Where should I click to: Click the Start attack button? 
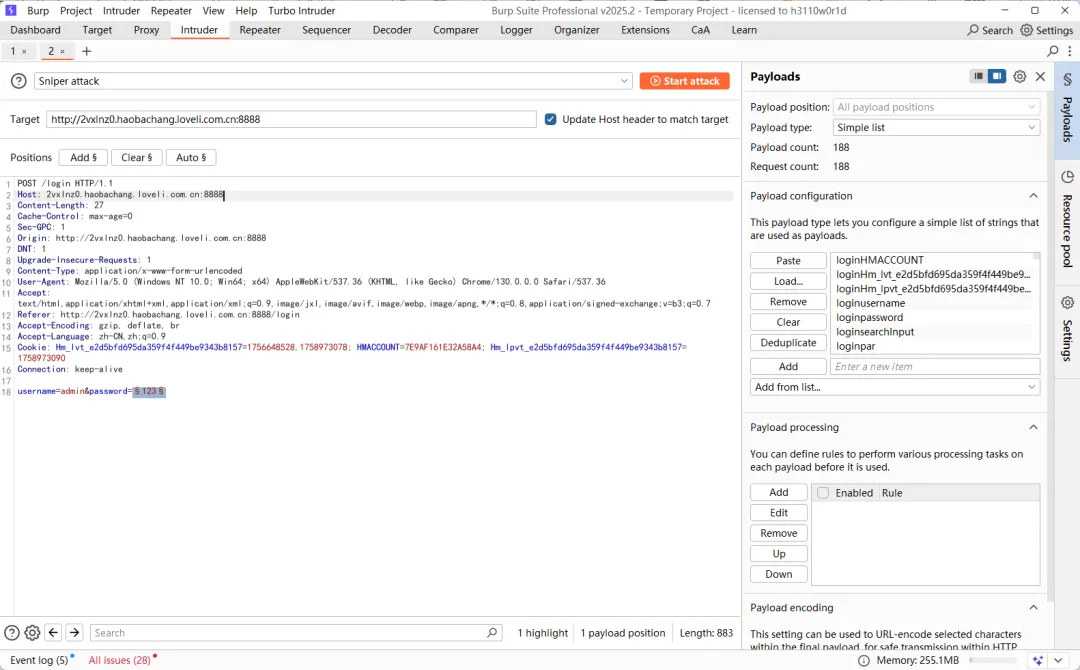point(684,81)
